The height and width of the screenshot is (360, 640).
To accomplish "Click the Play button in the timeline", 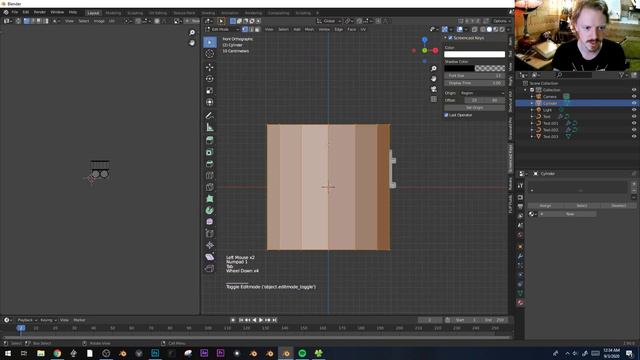I will pos(261,320).
